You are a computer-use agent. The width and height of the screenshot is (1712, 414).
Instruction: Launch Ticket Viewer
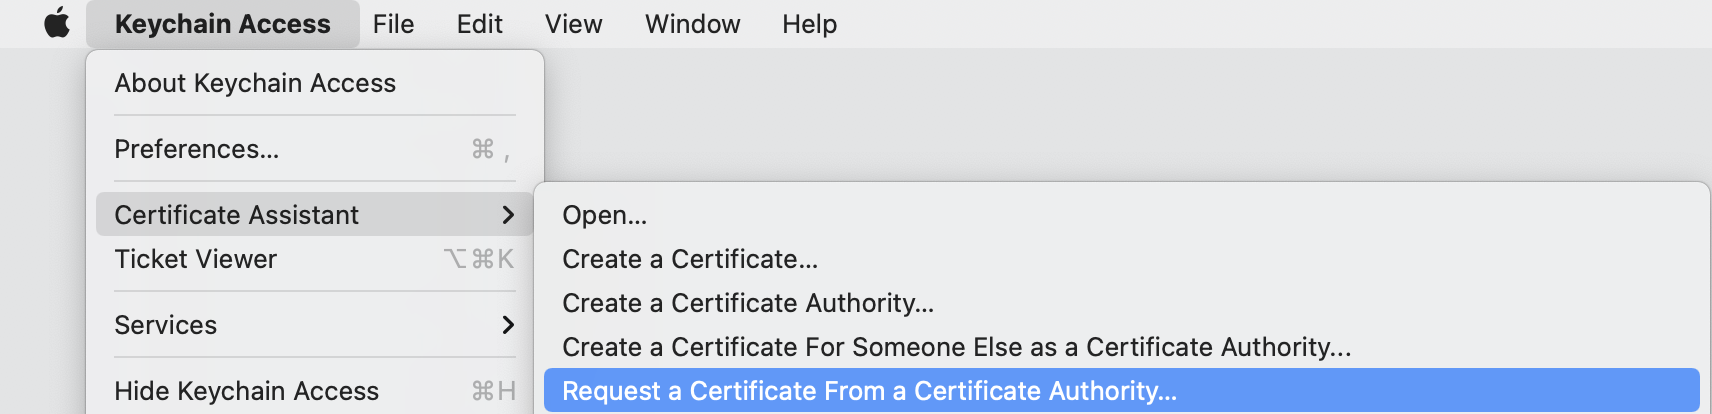click(x=314, y=259)
